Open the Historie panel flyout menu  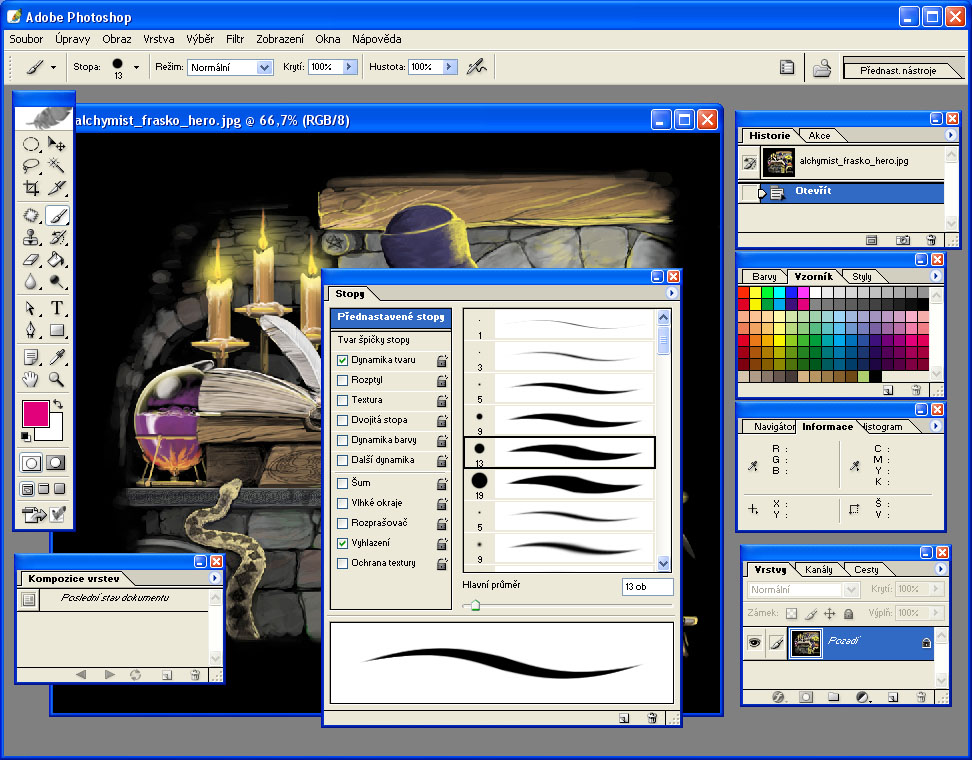[951, 135]
